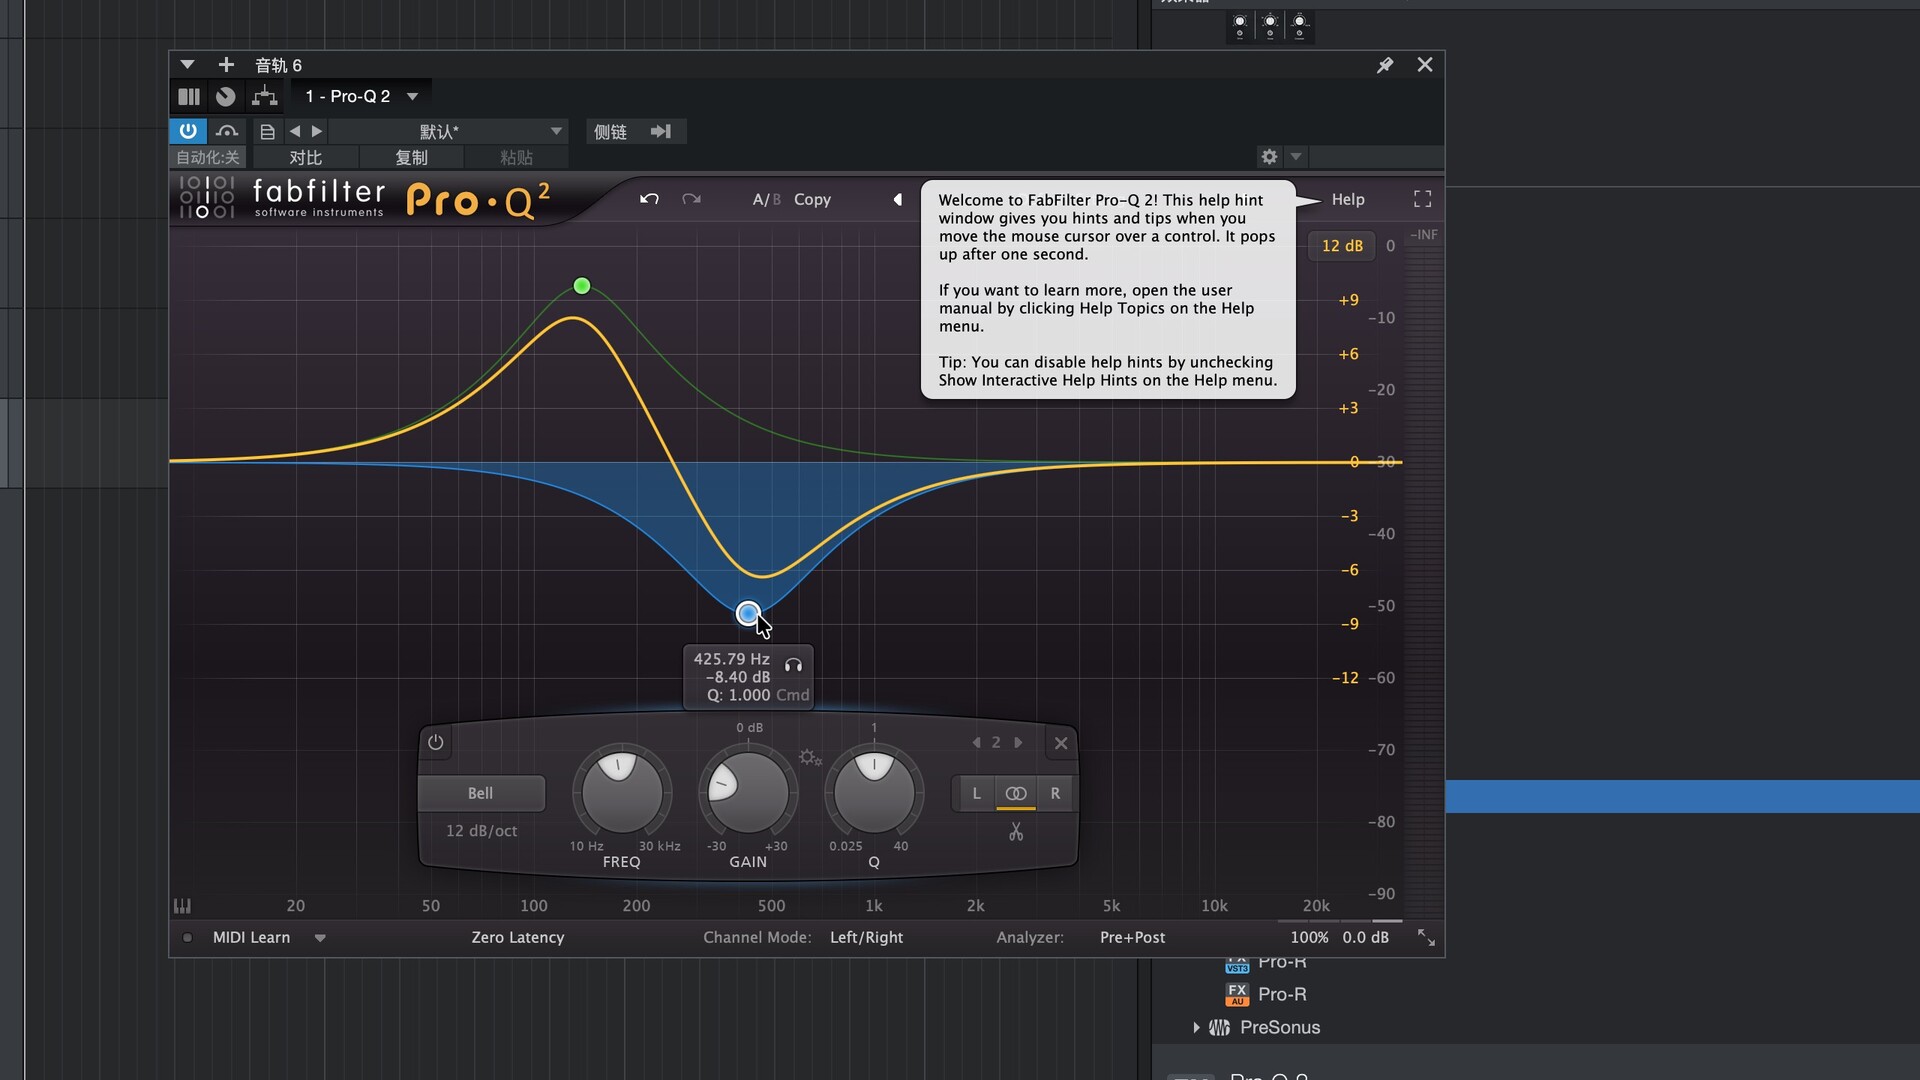
Task: Open the Help menu
Action: coord(1347,199)
